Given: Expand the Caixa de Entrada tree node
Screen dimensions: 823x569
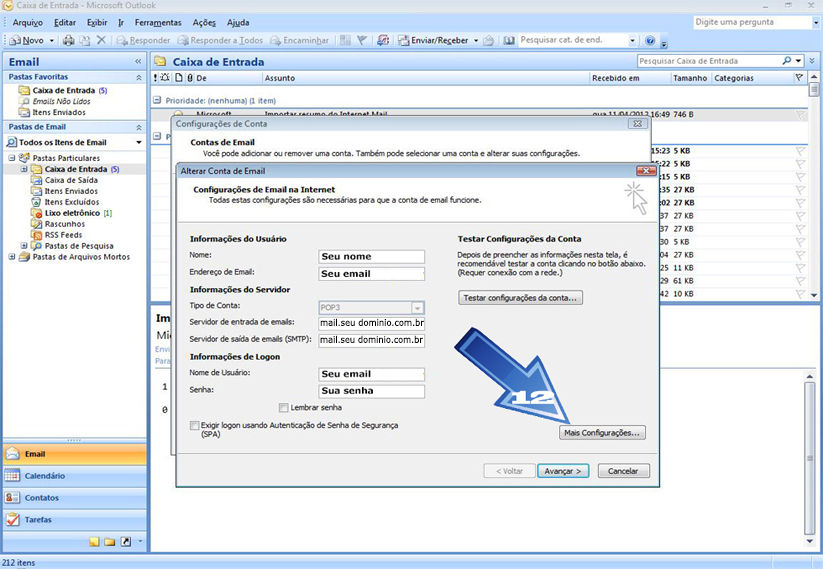Looking at the screenshot, I should [24, 169].
